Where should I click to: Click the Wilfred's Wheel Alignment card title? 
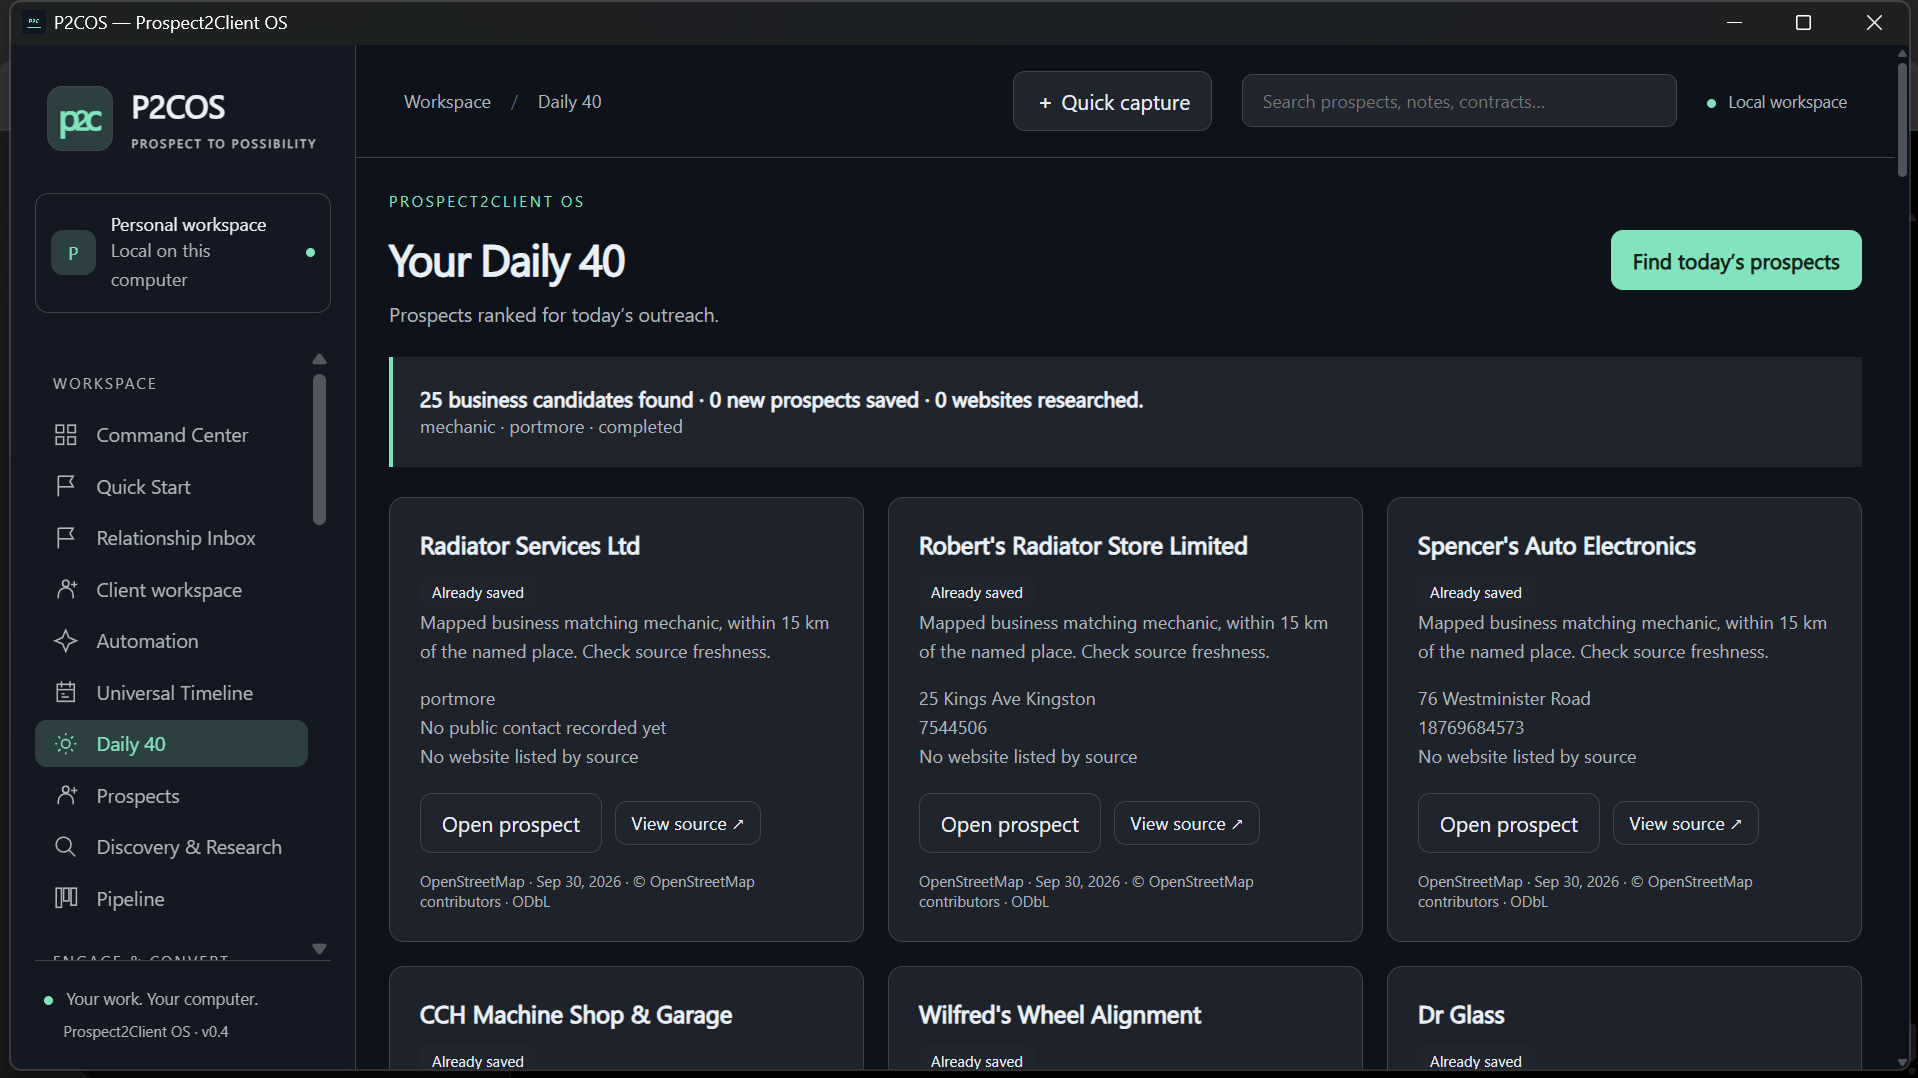(1060, 1015)
